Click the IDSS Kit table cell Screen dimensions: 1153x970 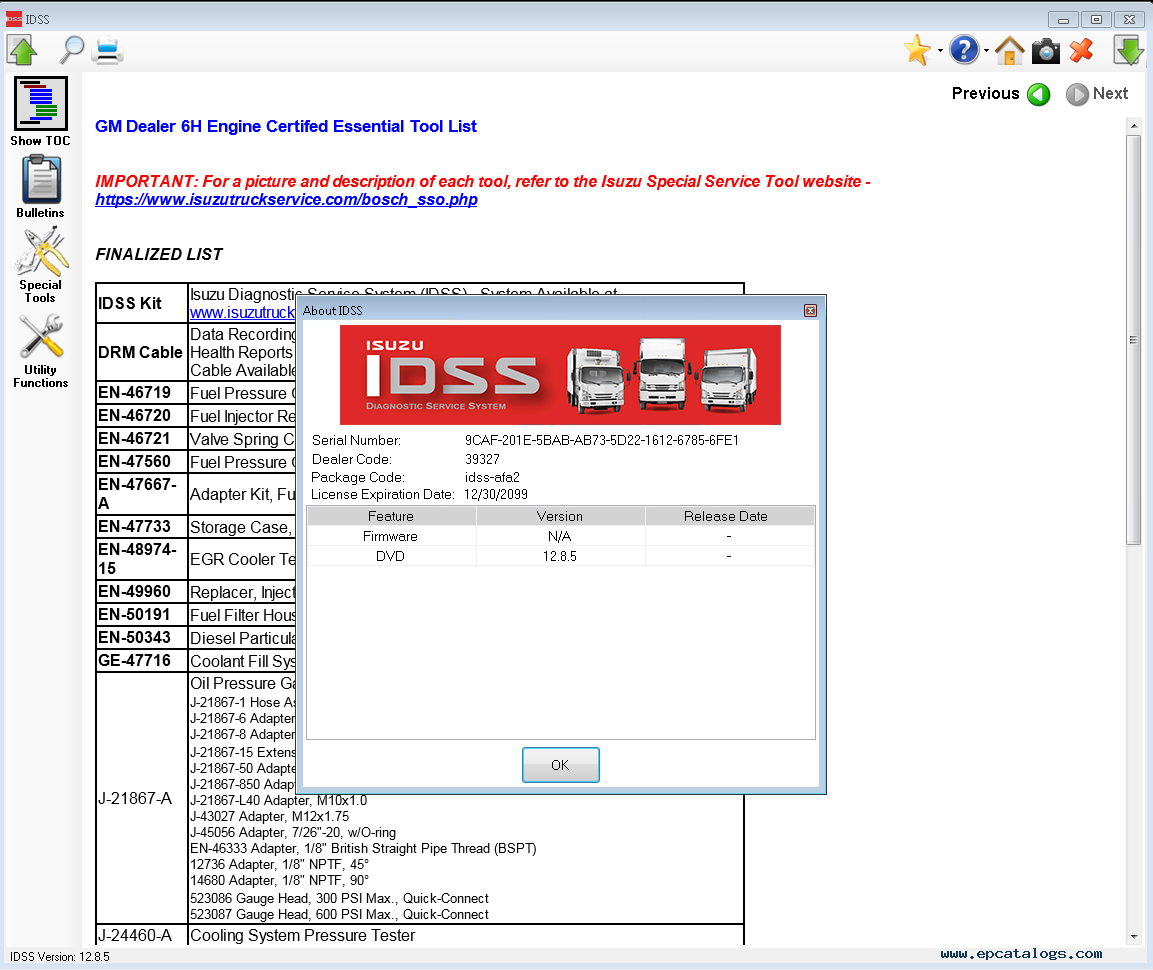click(x=142, y=303)
